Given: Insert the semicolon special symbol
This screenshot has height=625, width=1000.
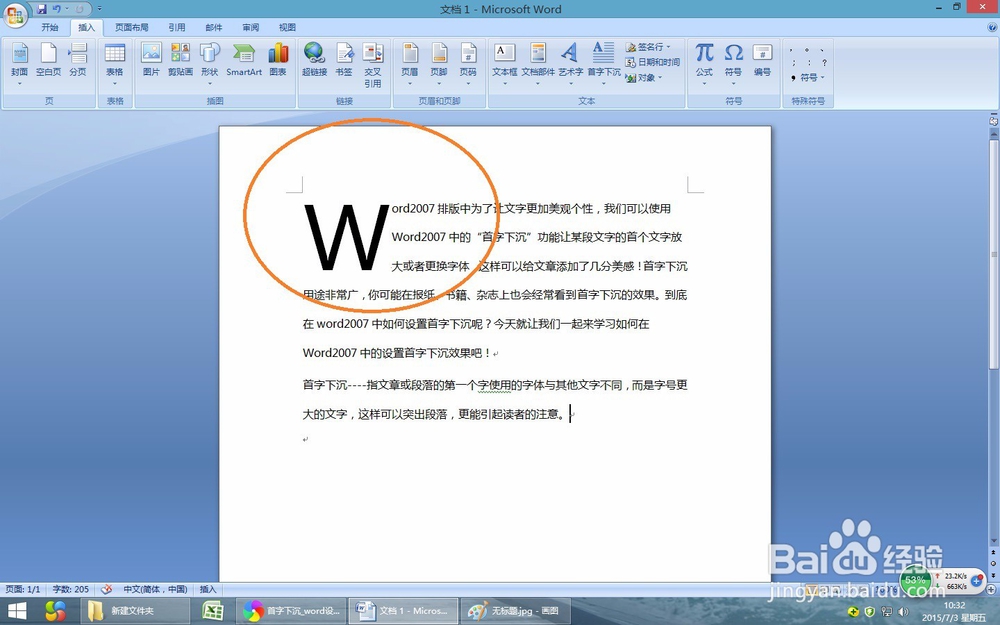Looking at the screenshot, I should pos(793,62).
